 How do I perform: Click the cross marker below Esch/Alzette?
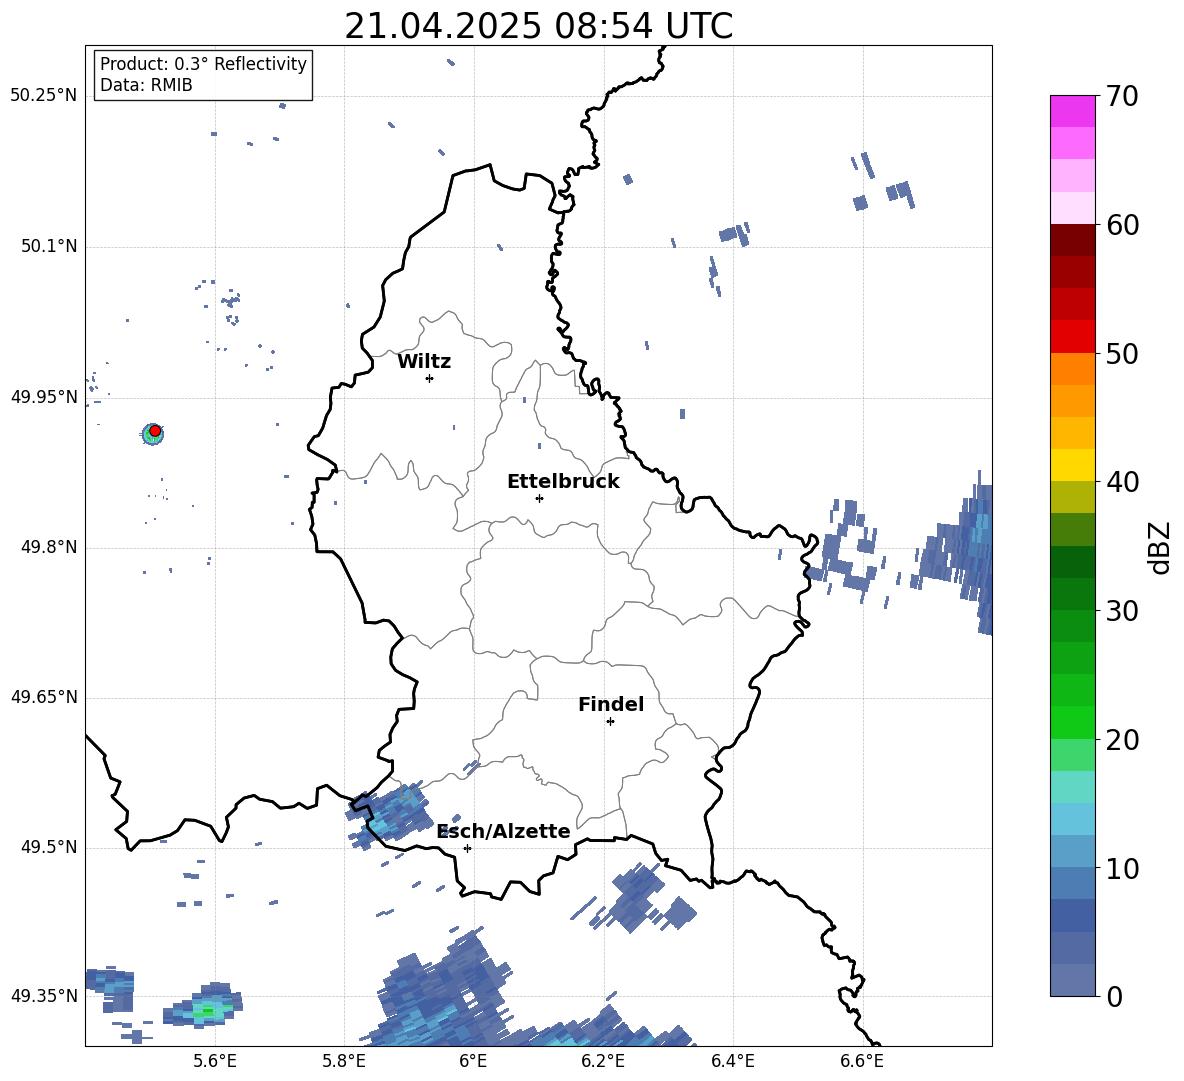pyautogui.click(x=467, y=848)
